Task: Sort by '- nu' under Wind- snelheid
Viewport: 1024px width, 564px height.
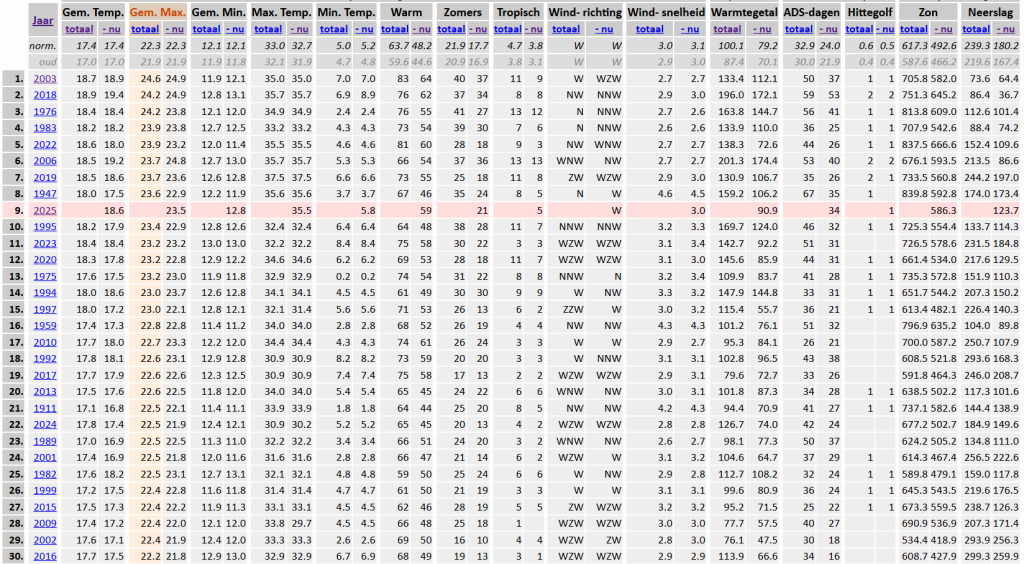Action: (x=690, y=29)
